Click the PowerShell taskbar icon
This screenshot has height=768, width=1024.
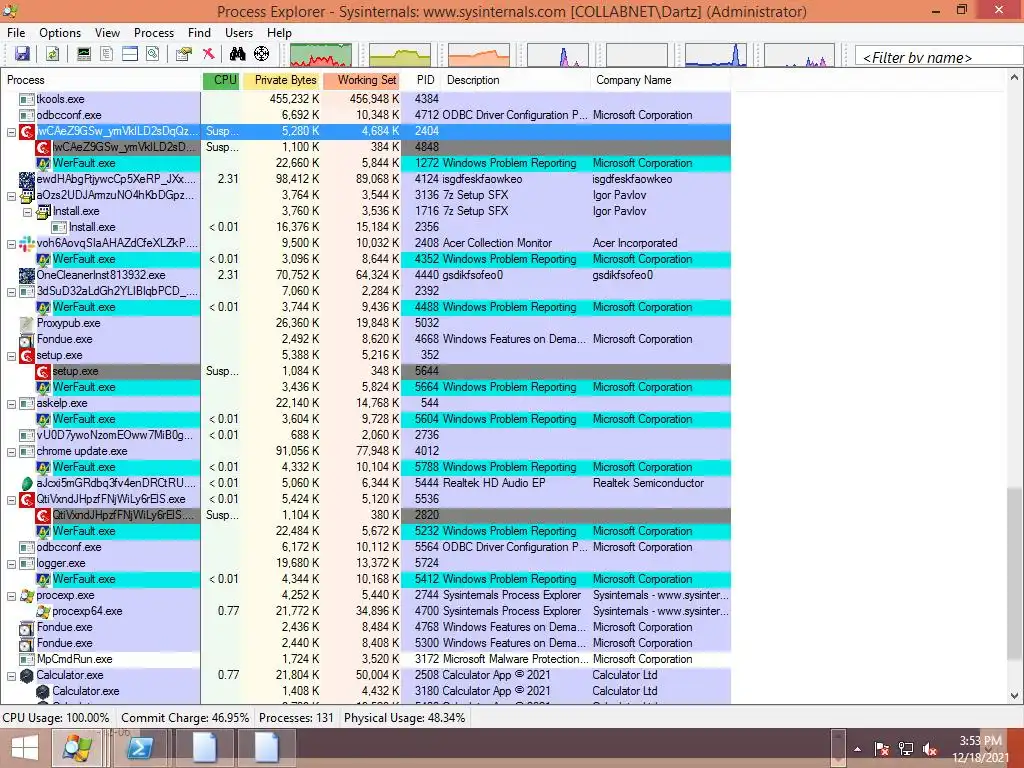pyautogui.click(x=140, y=748)
